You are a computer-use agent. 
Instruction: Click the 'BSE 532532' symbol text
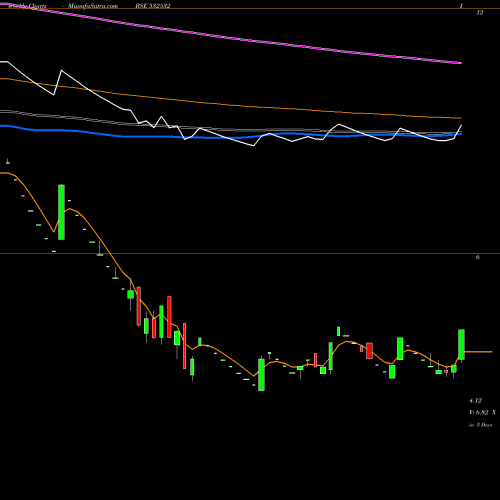[x=153, y=6]
